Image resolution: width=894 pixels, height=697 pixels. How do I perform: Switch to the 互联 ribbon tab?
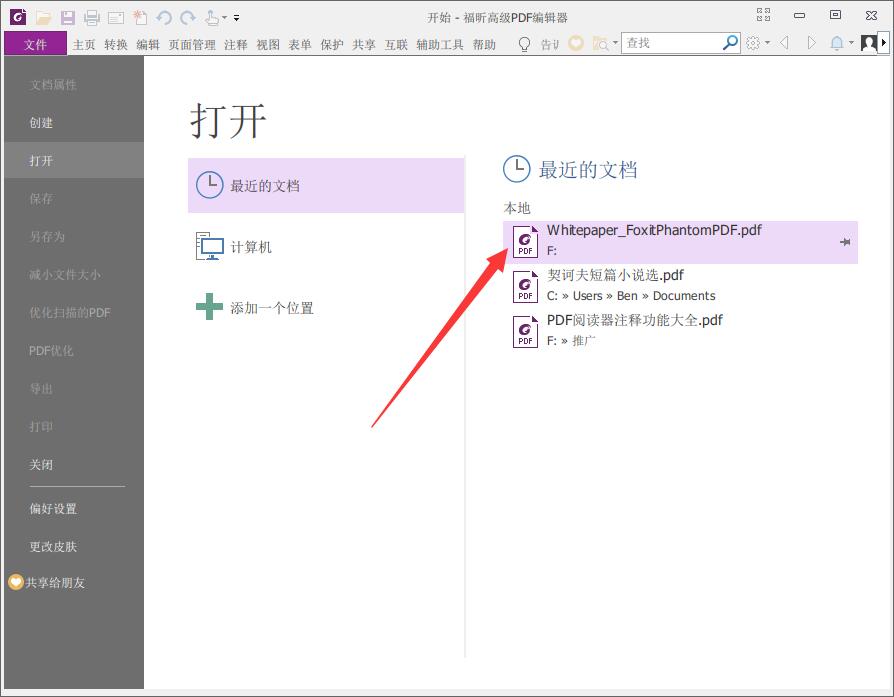click(x=396, y=44)
